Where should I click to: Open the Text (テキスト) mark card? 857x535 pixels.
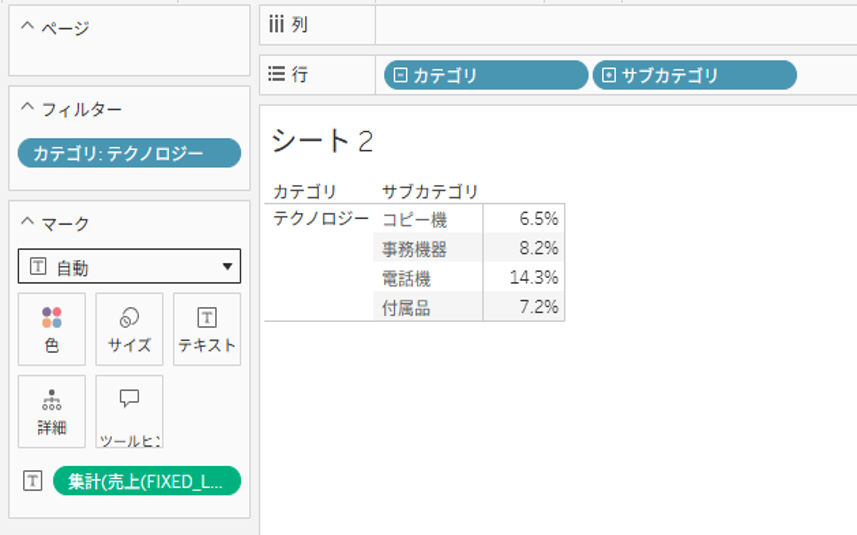pyautogui.click(x=207, y=329)
